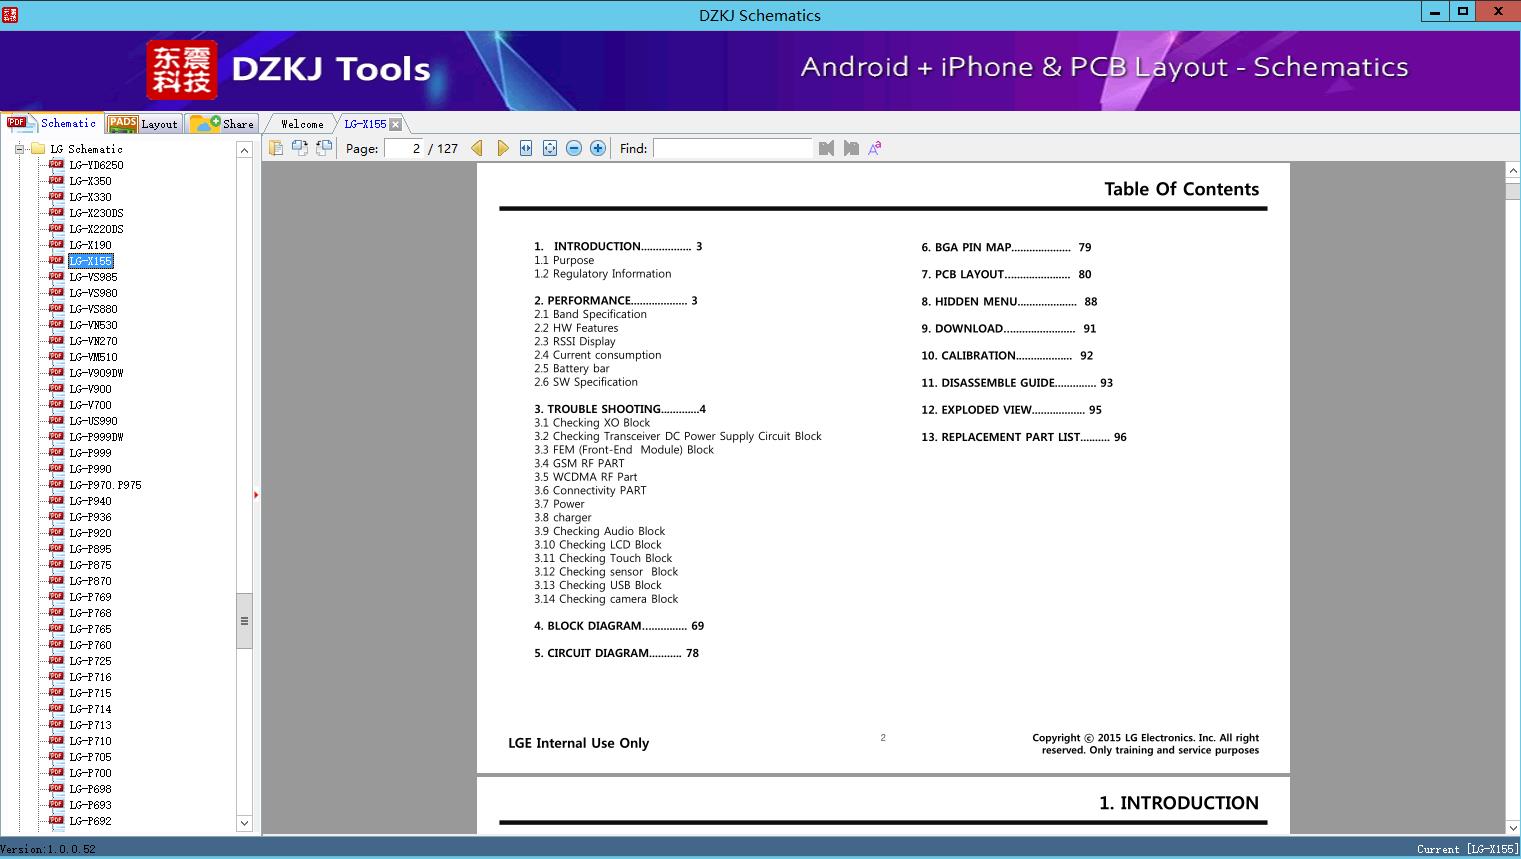Click the PDF icon beside LG-P920
Screen dimensions: 1521x859
56,533
